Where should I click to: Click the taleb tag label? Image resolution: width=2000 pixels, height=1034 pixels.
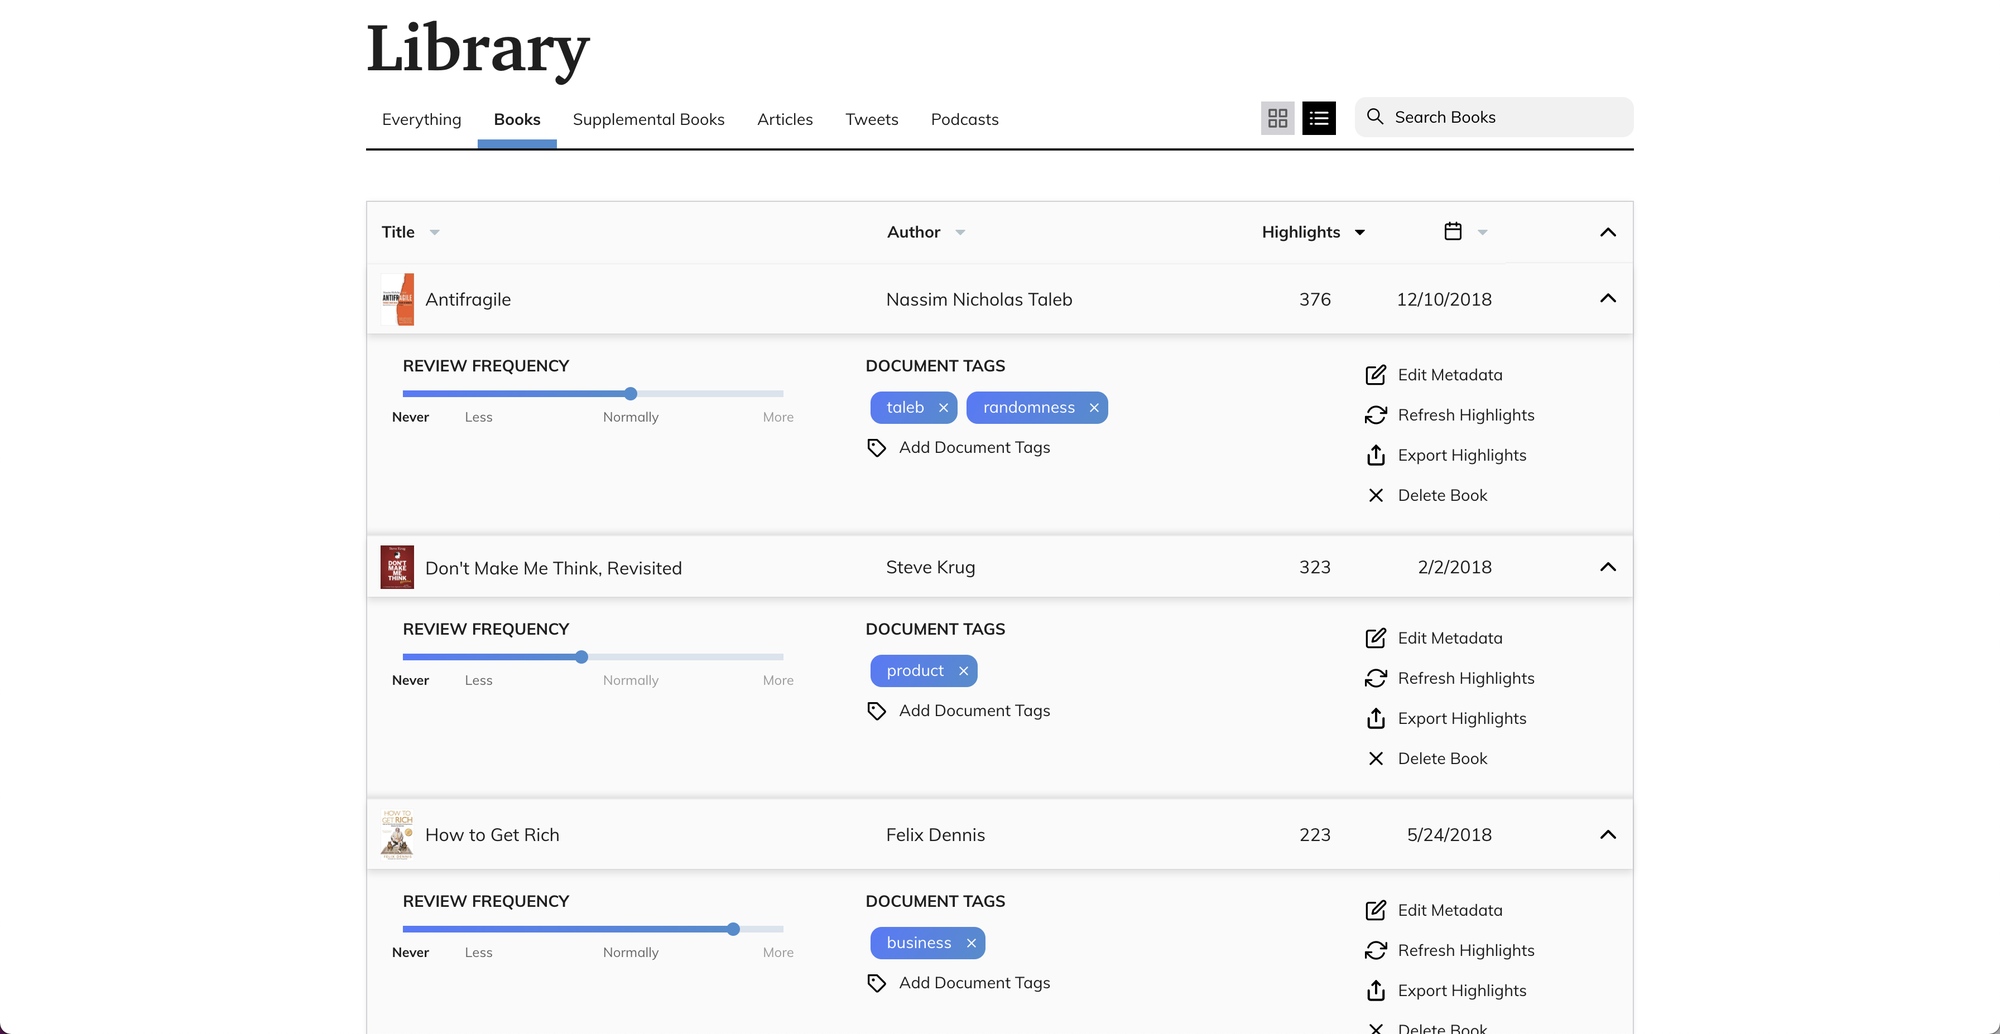click(x=905, y=407)
